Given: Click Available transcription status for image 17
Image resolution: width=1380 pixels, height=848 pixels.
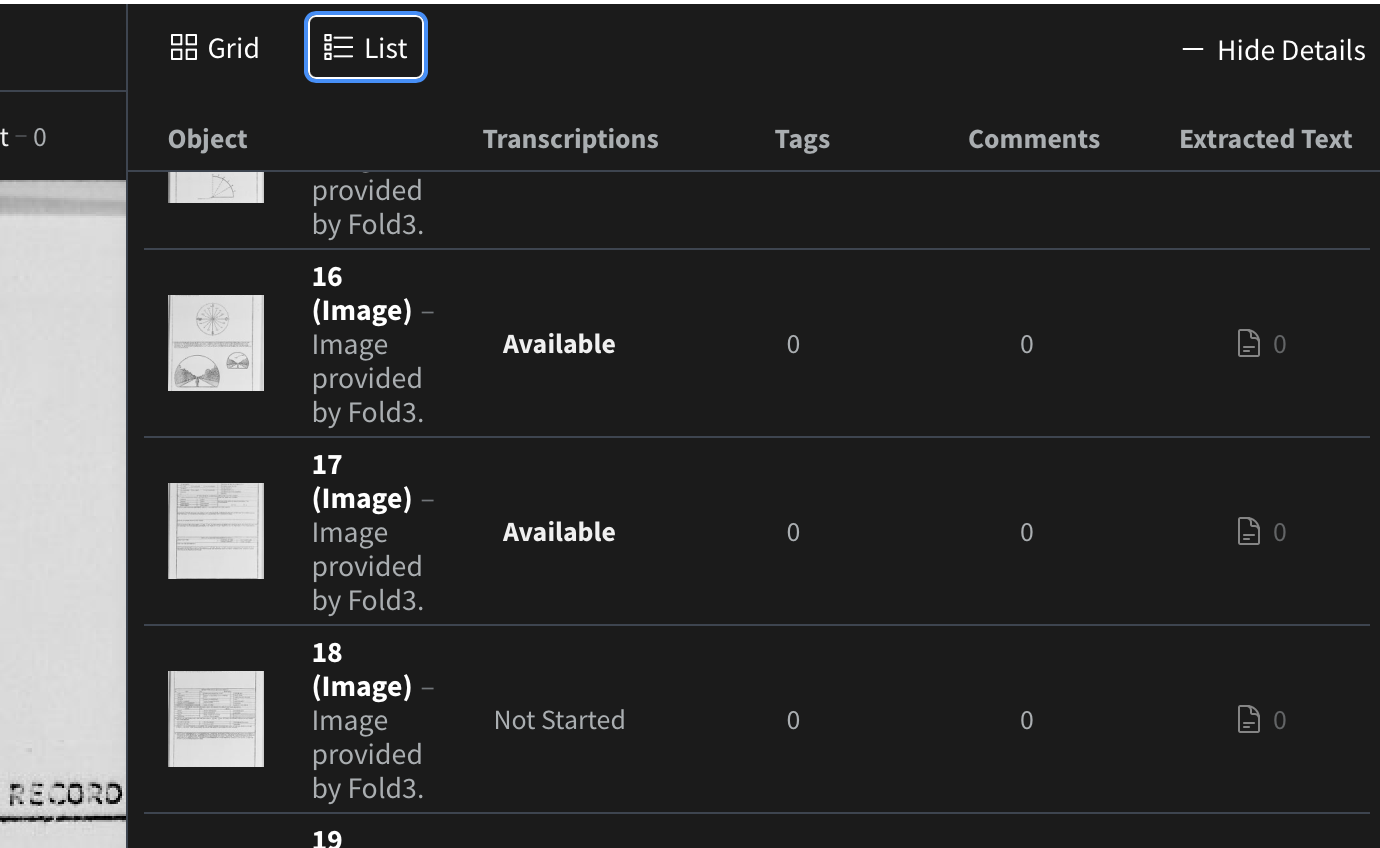Looking at the screenshot, I should (559, 532).
